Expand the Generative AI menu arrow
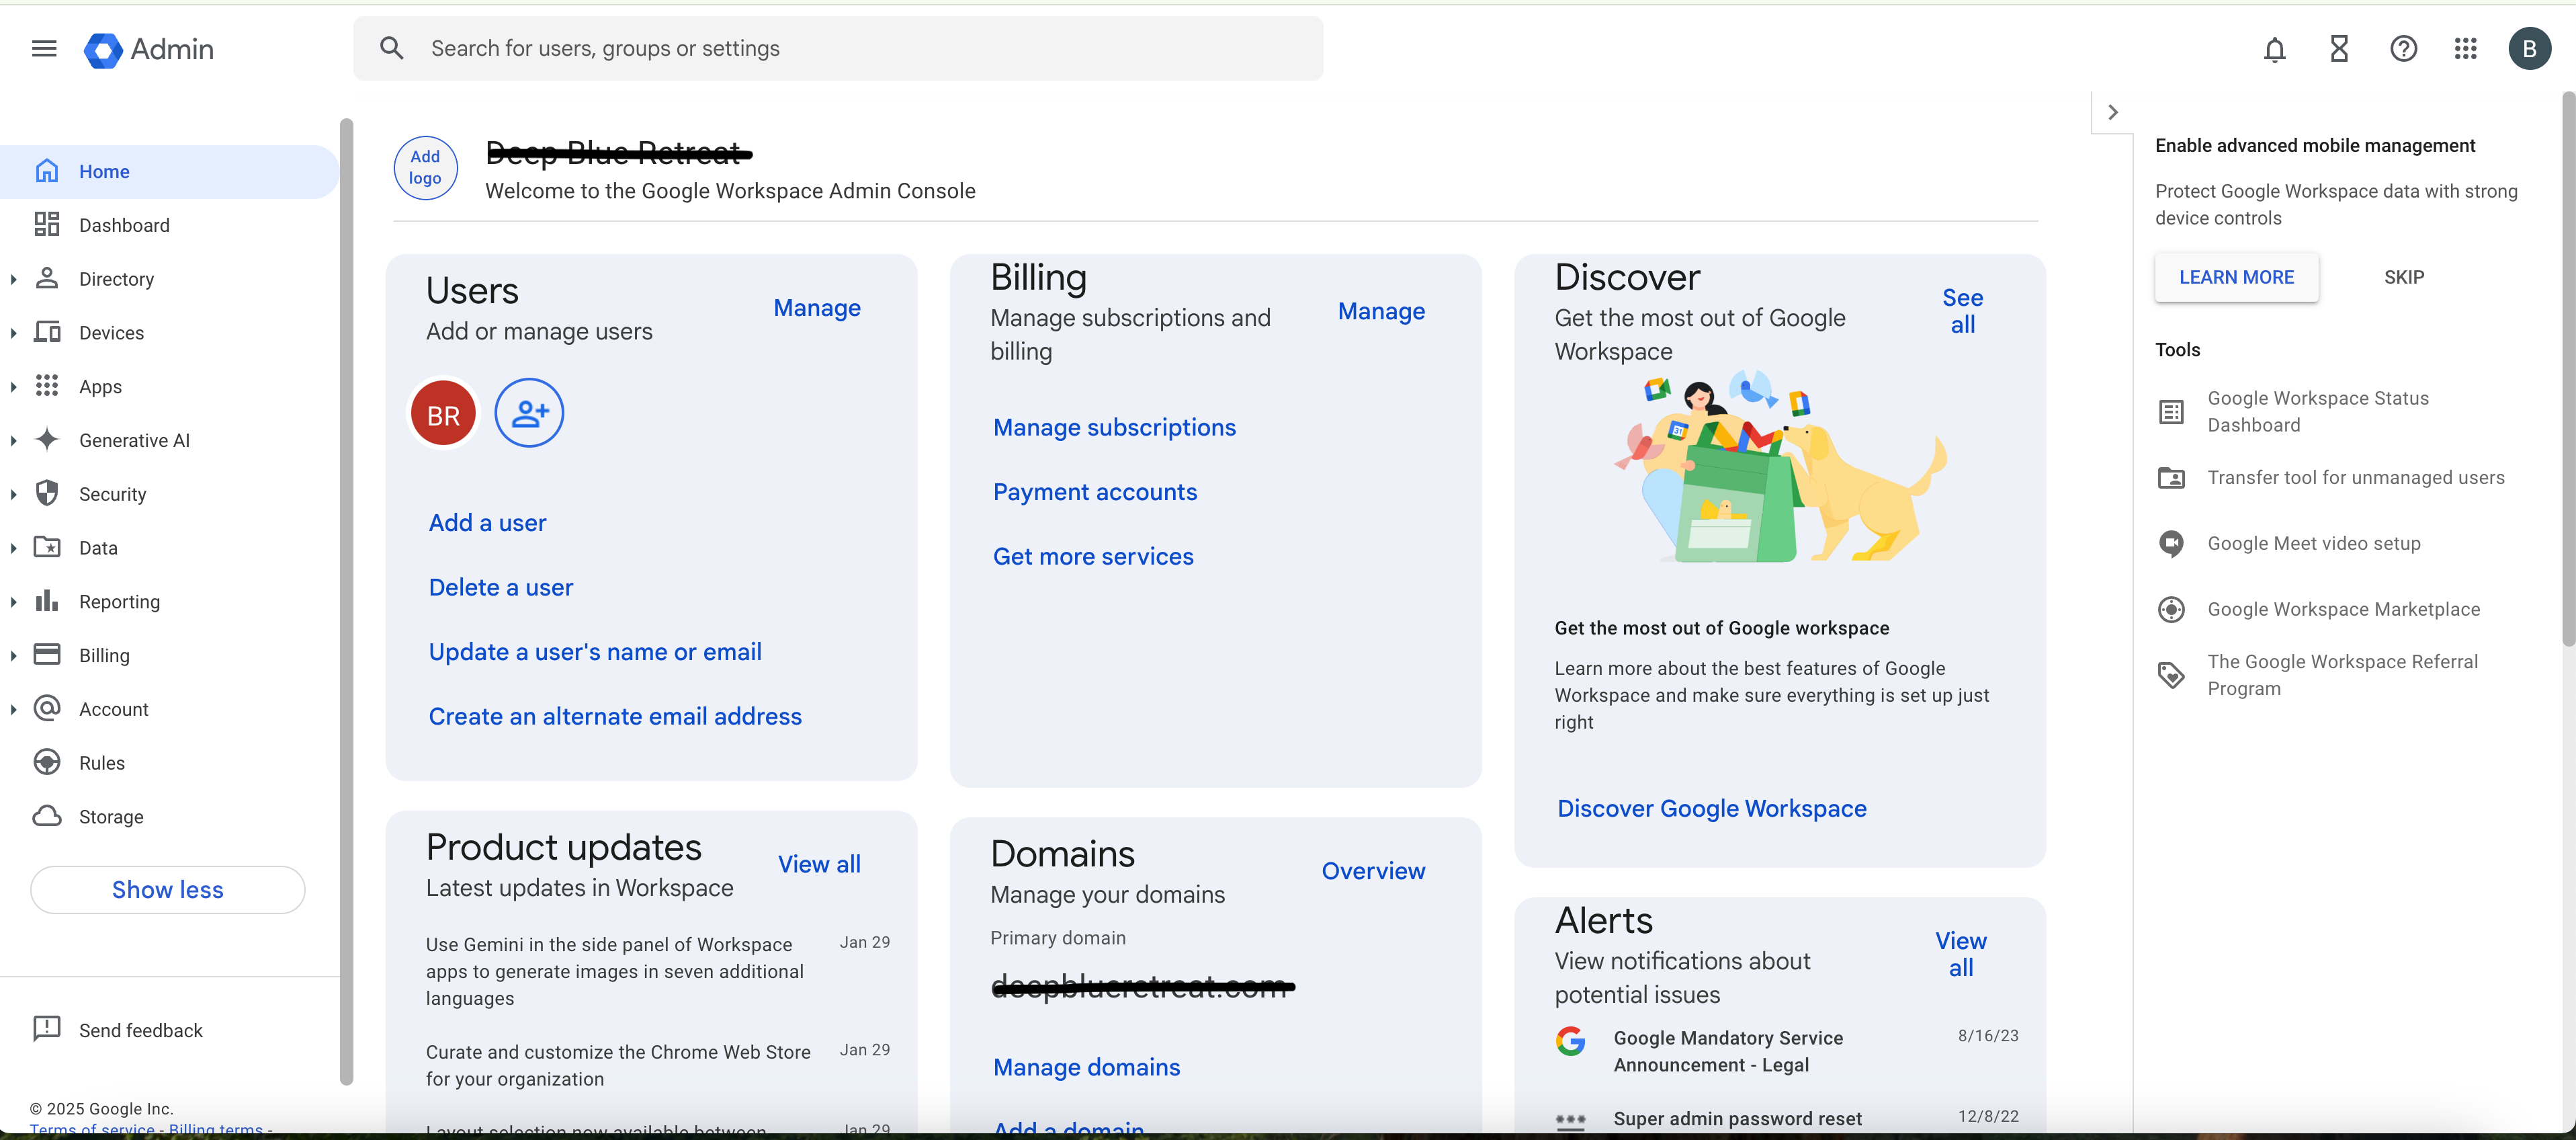Viewport: 2576px width, 1140px height. [13, 440]
